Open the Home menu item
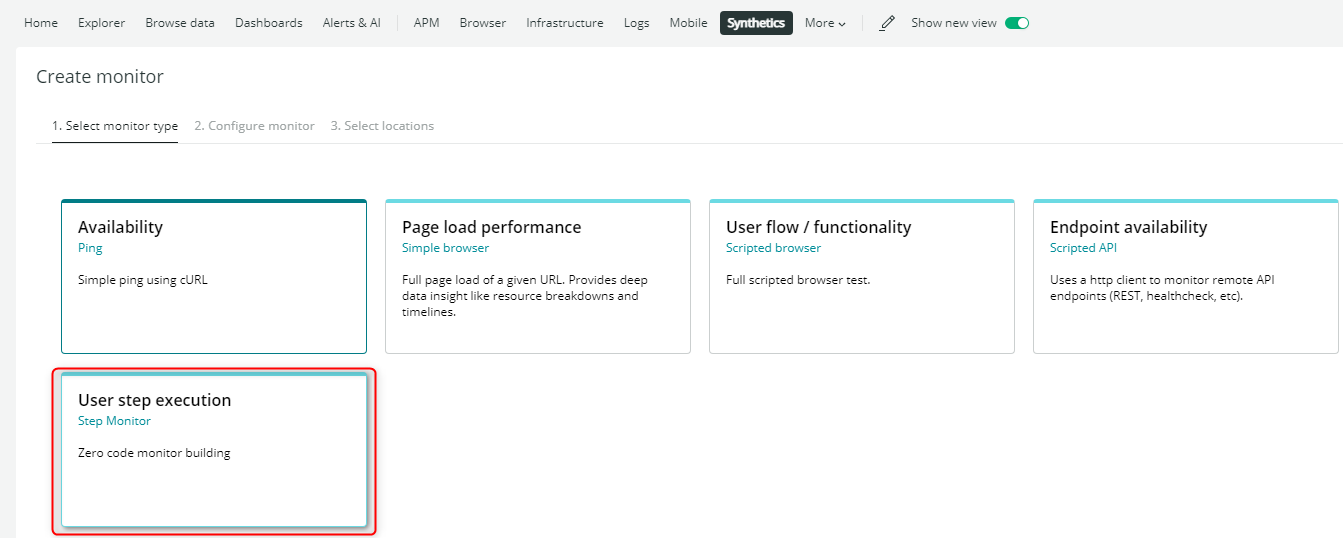 41,23
